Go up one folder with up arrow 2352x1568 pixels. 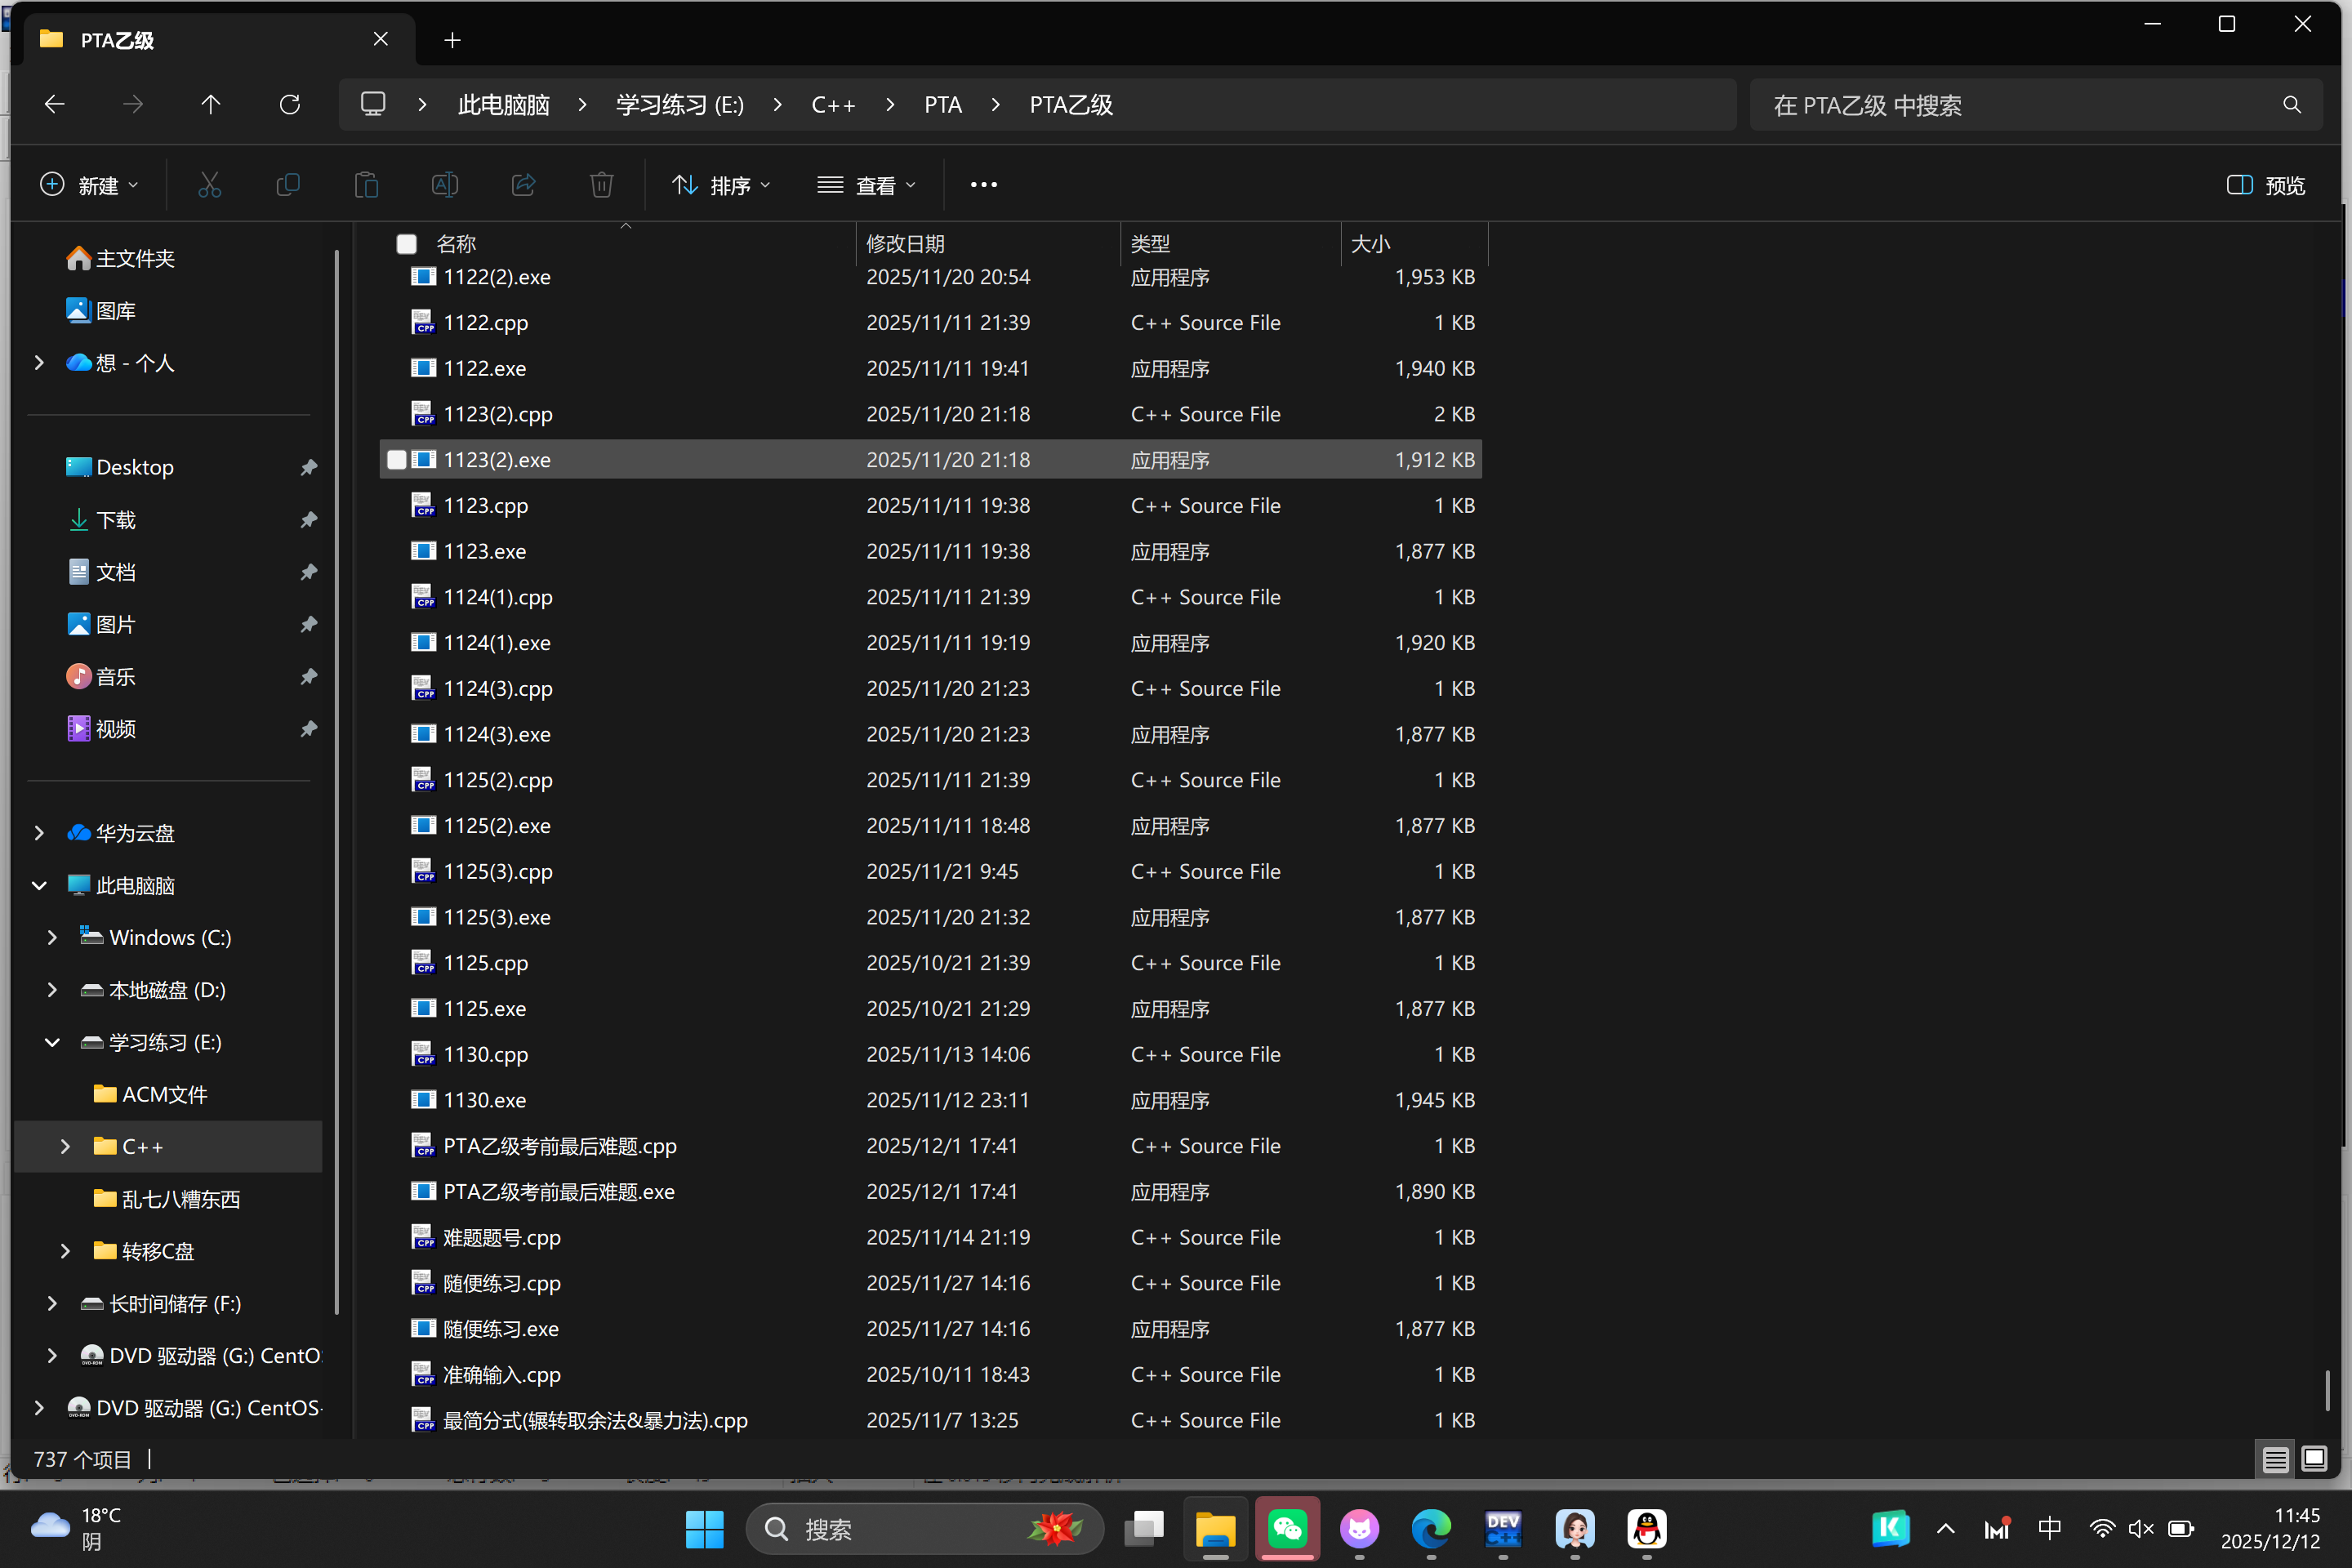point(211,105)
